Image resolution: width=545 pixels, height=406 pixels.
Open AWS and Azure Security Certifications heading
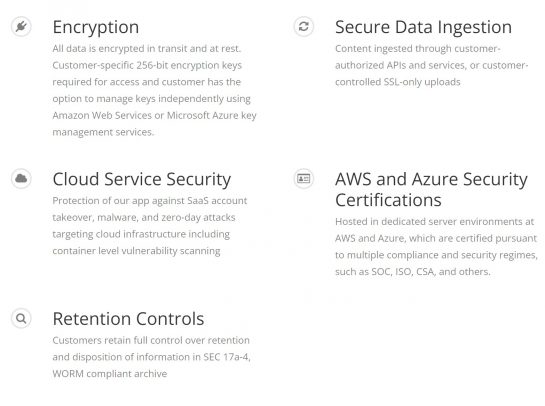(x=431, y=190)
